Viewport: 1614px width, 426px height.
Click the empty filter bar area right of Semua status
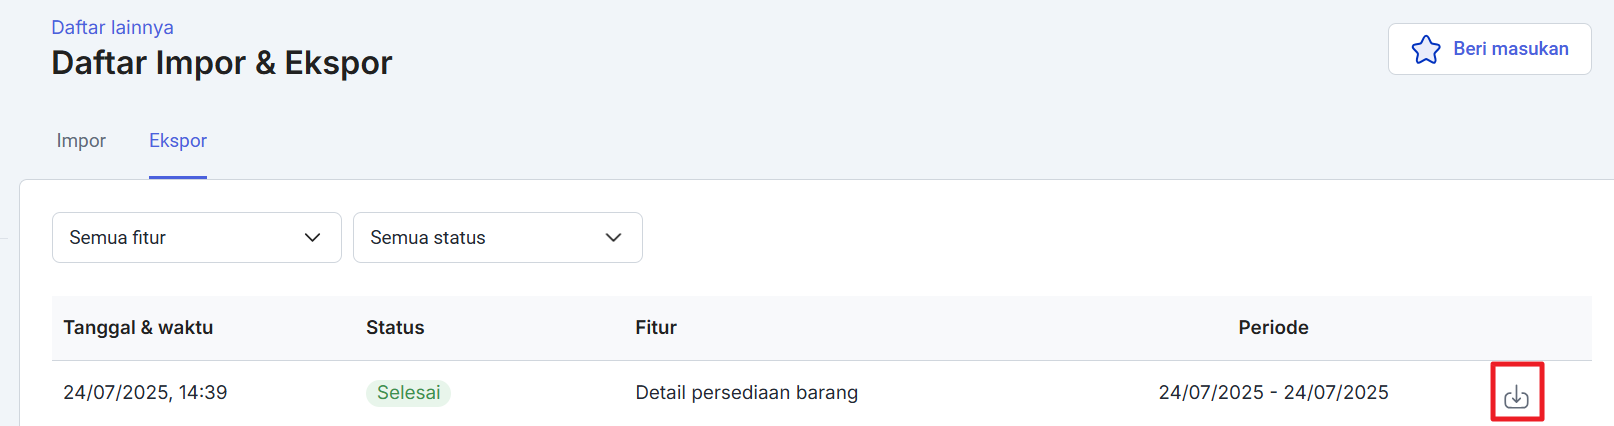[1100, 238]
